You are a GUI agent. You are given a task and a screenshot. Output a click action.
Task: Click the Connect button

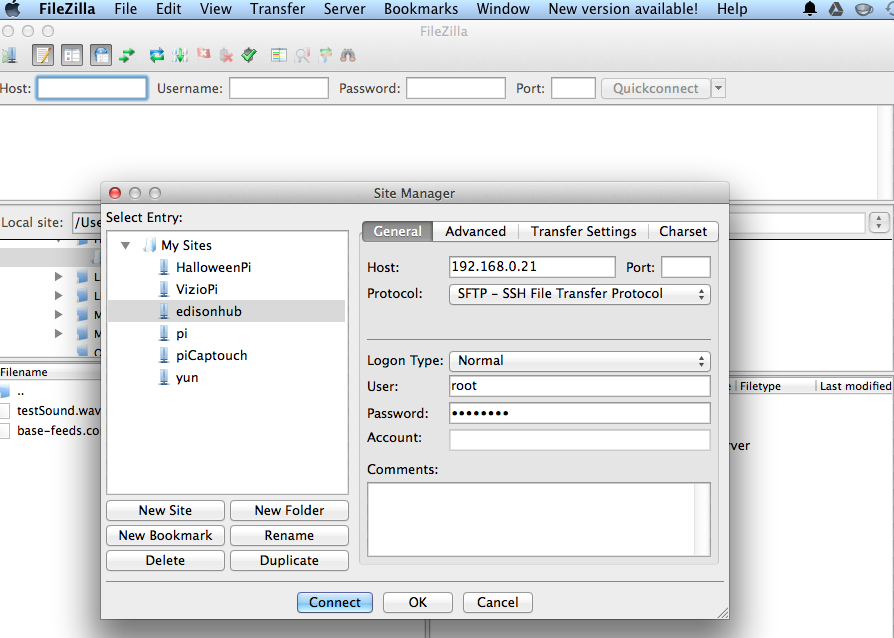[x=335, y=603]
